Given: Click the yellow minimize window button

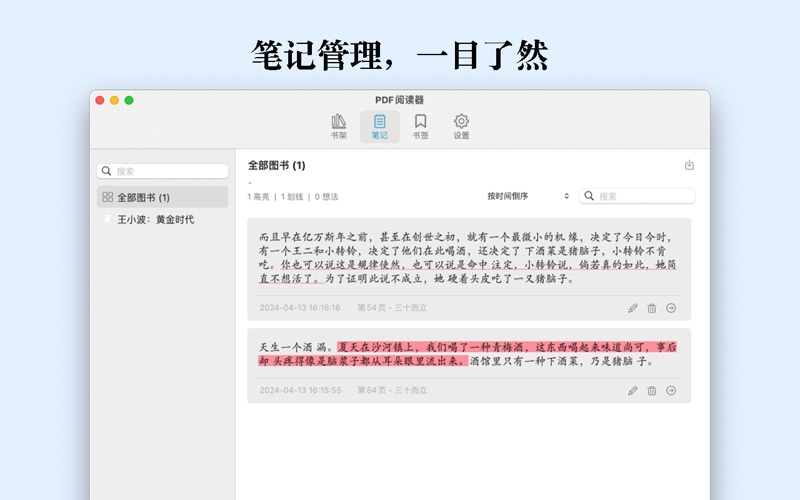Looking at the screenshot, I should point(114,100).
